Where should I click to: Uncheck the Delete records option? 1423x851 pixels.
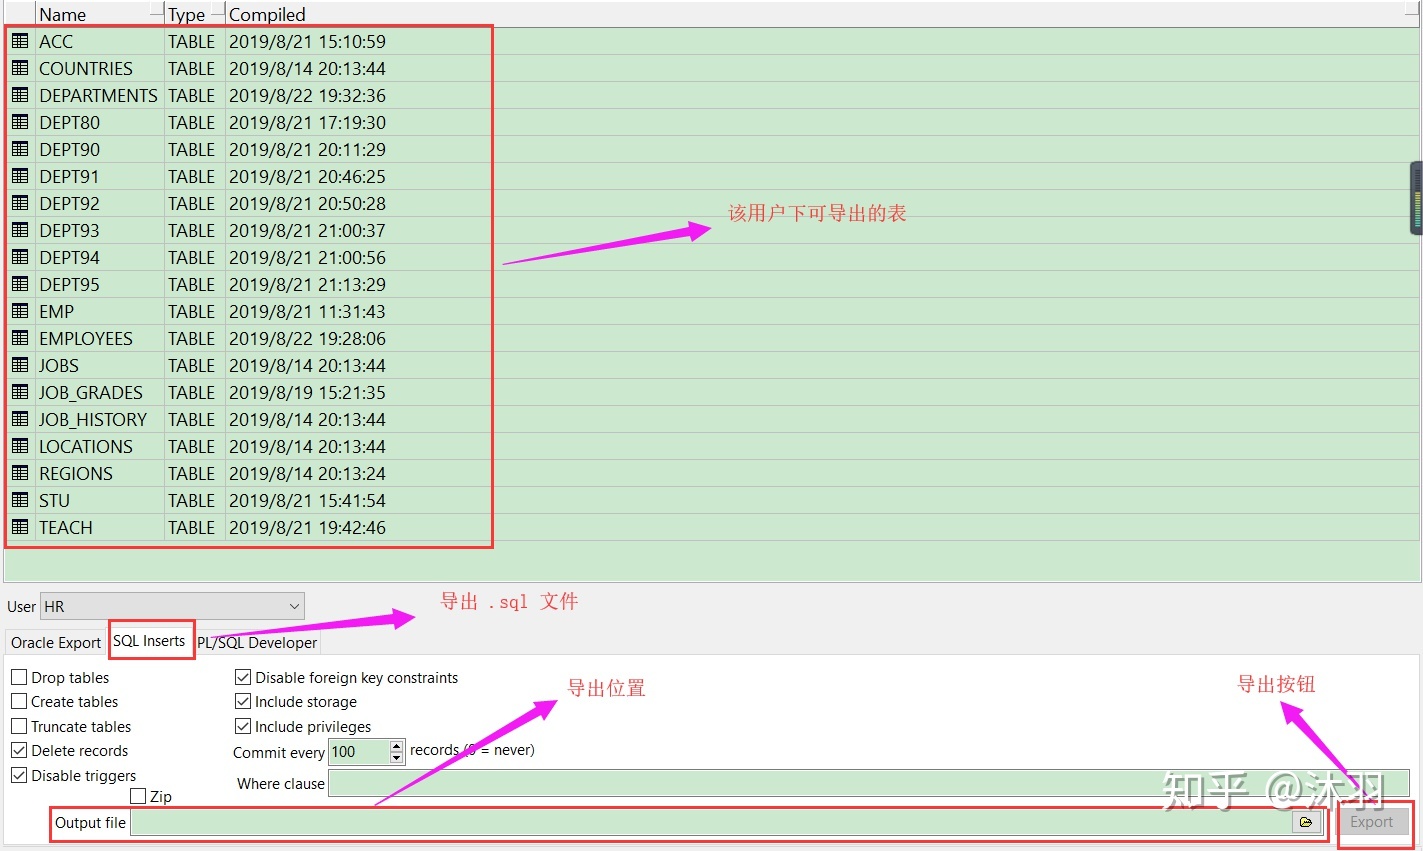(19, 750)
